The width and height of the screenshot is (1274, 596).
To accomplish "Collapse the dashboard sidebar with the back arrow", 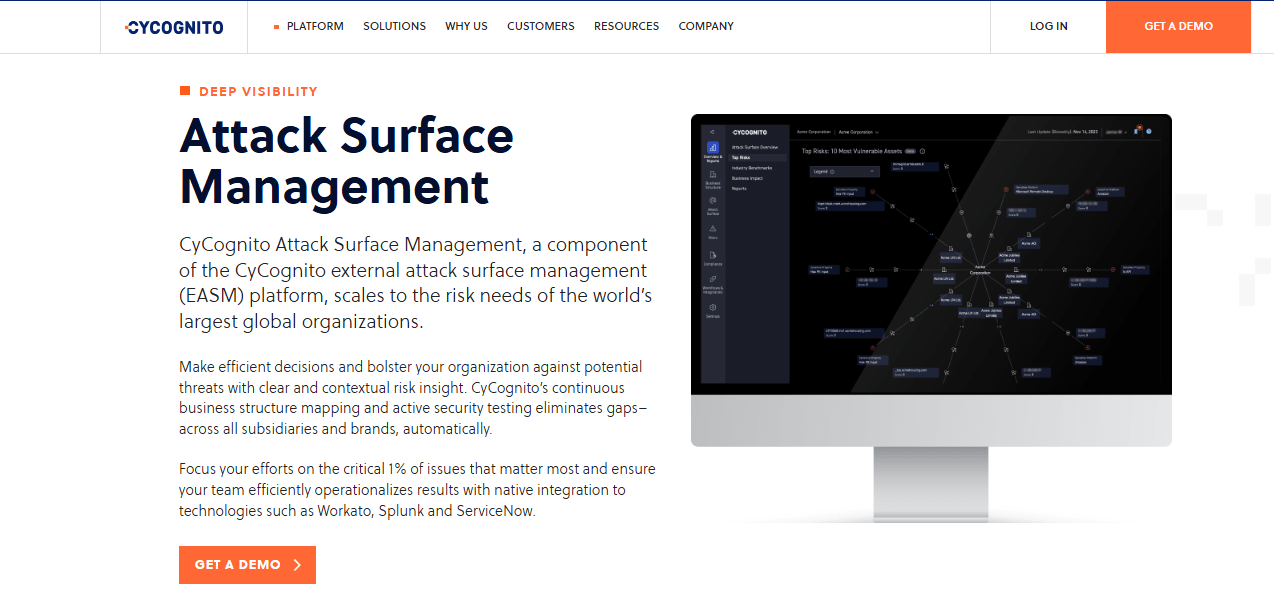I will tap(712, 131).
